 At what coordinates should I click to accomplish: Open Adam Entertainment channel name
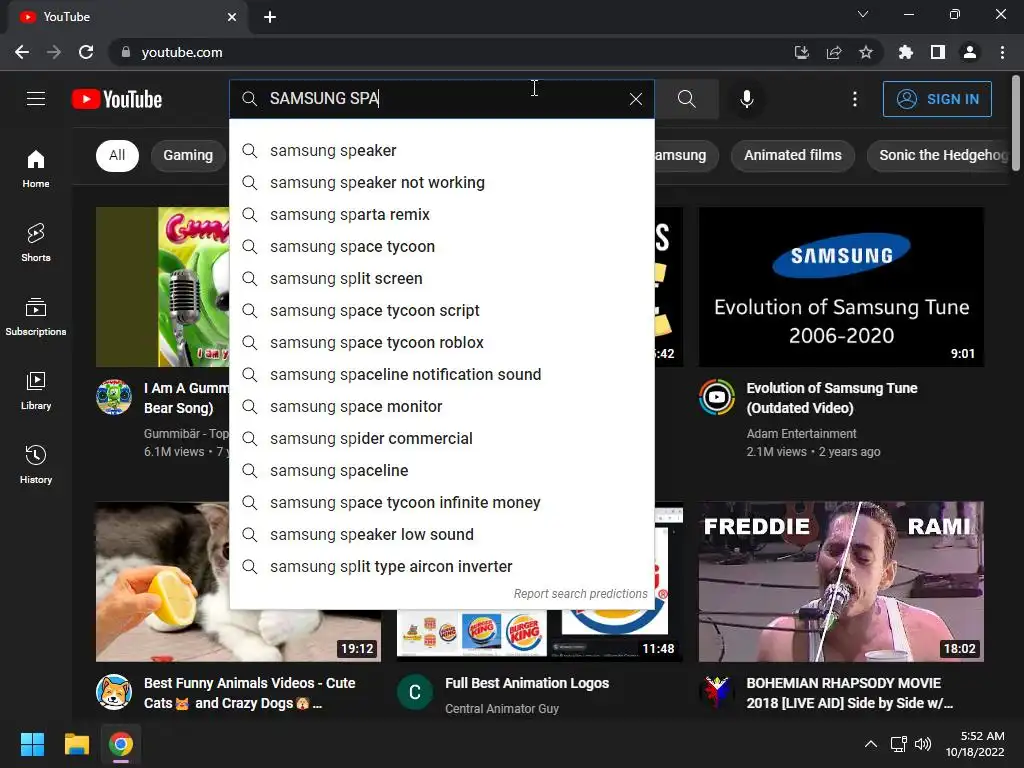(x=801, y=434)
